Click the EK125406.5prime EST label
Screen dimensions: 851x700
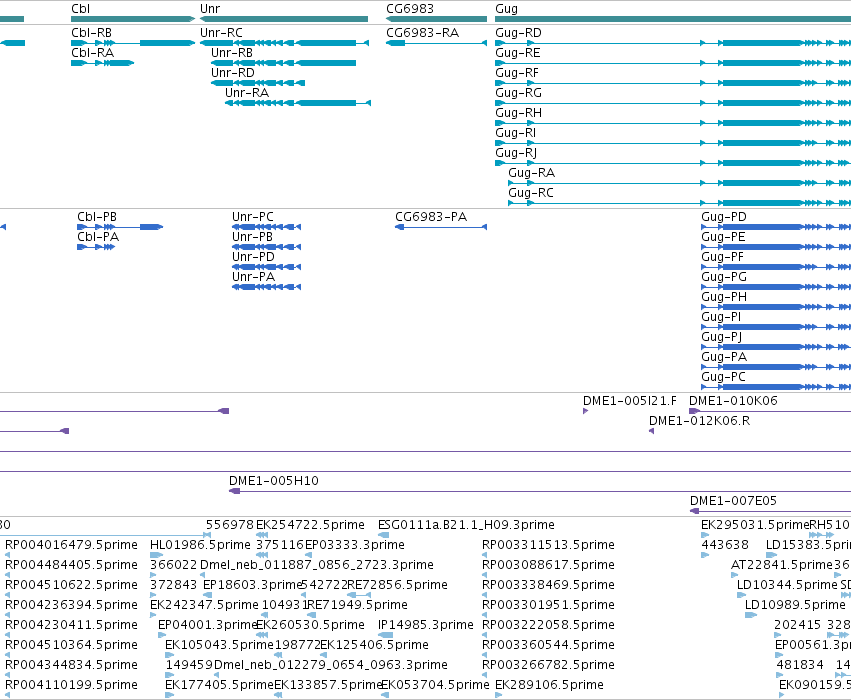[374, 646]
